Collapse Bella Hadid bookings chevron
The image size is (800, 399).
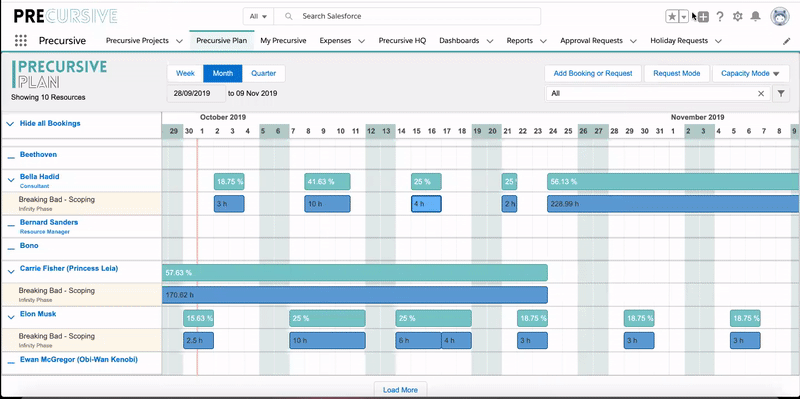click(11, 180)
